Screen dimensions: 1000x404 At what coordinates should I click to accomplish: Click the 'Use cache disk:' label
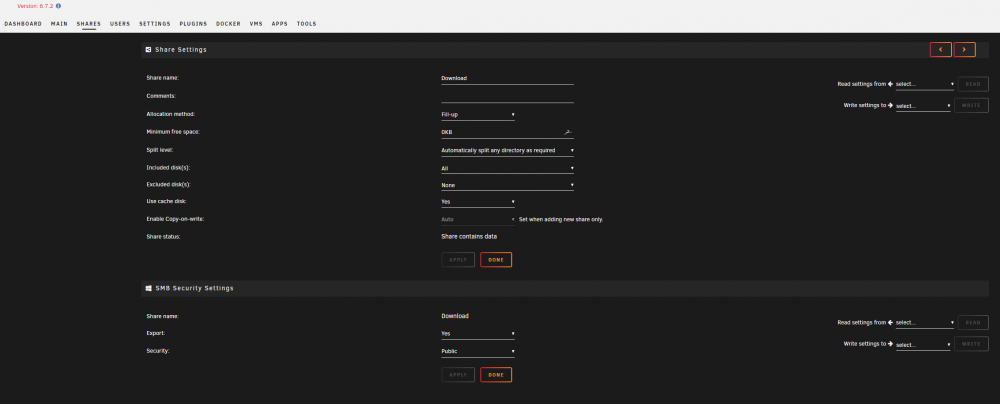166,201
